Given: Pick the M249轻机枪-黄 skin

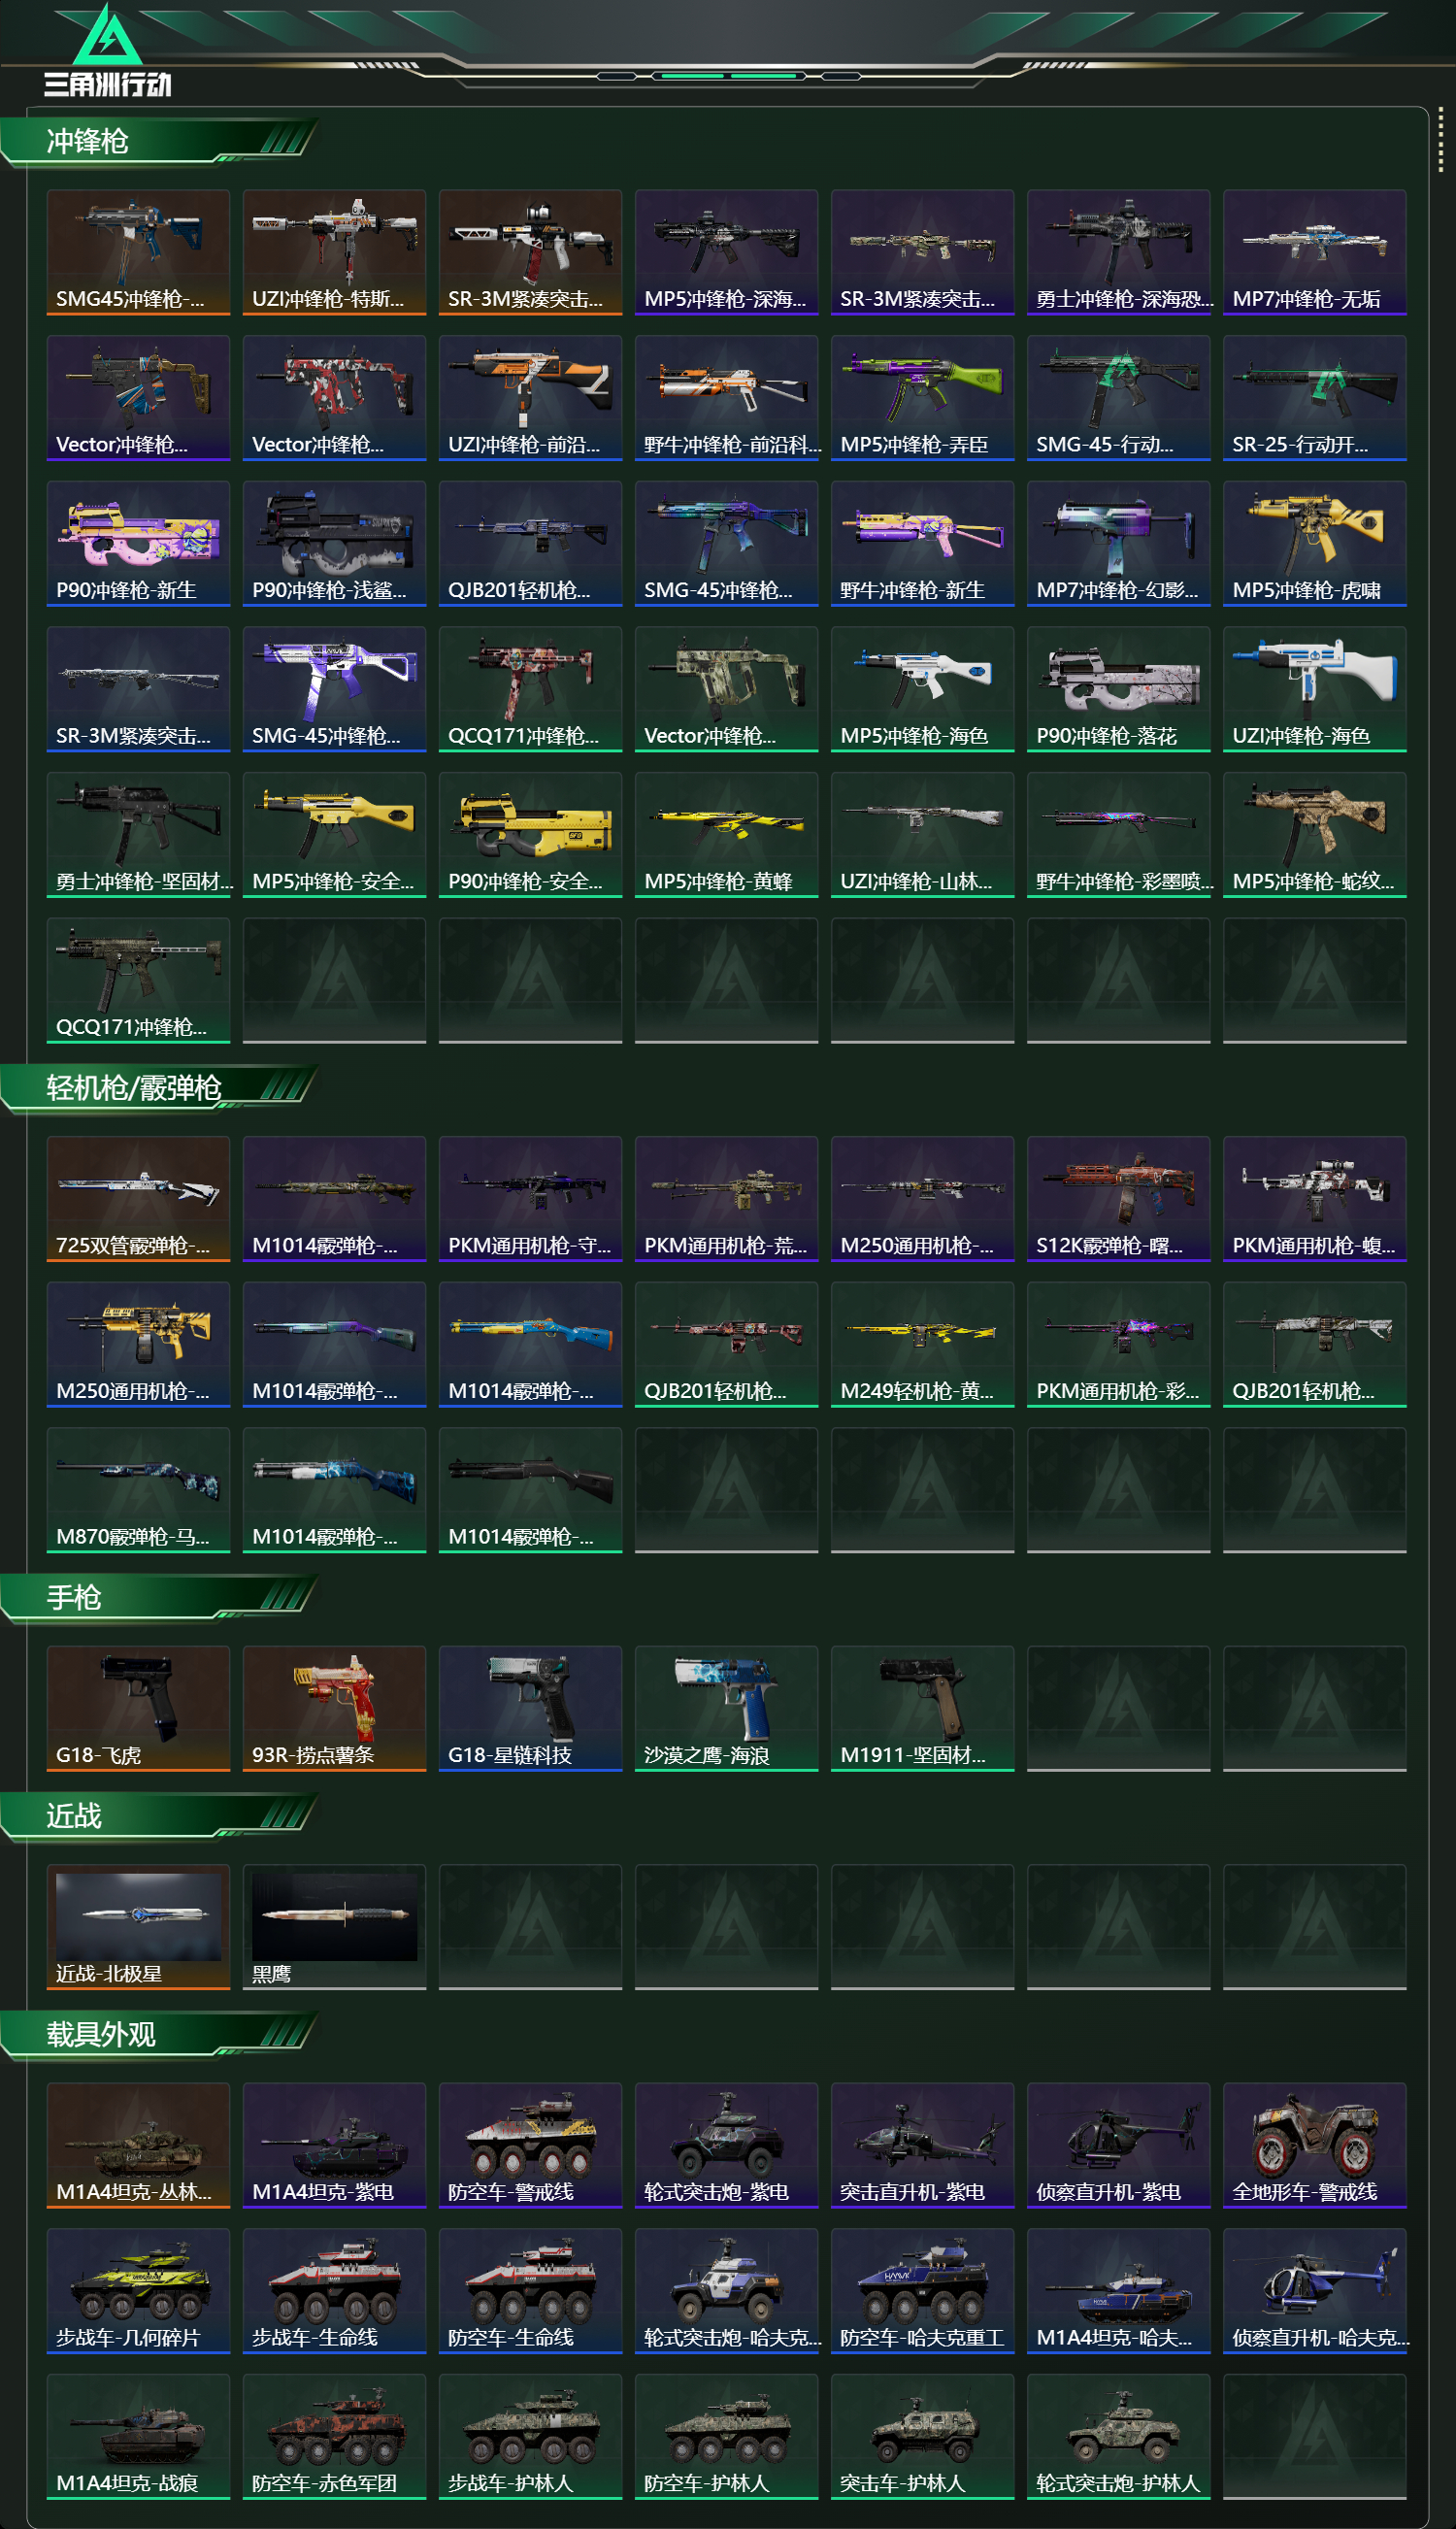Looking at the screenshot, I should click(922, 1344).
